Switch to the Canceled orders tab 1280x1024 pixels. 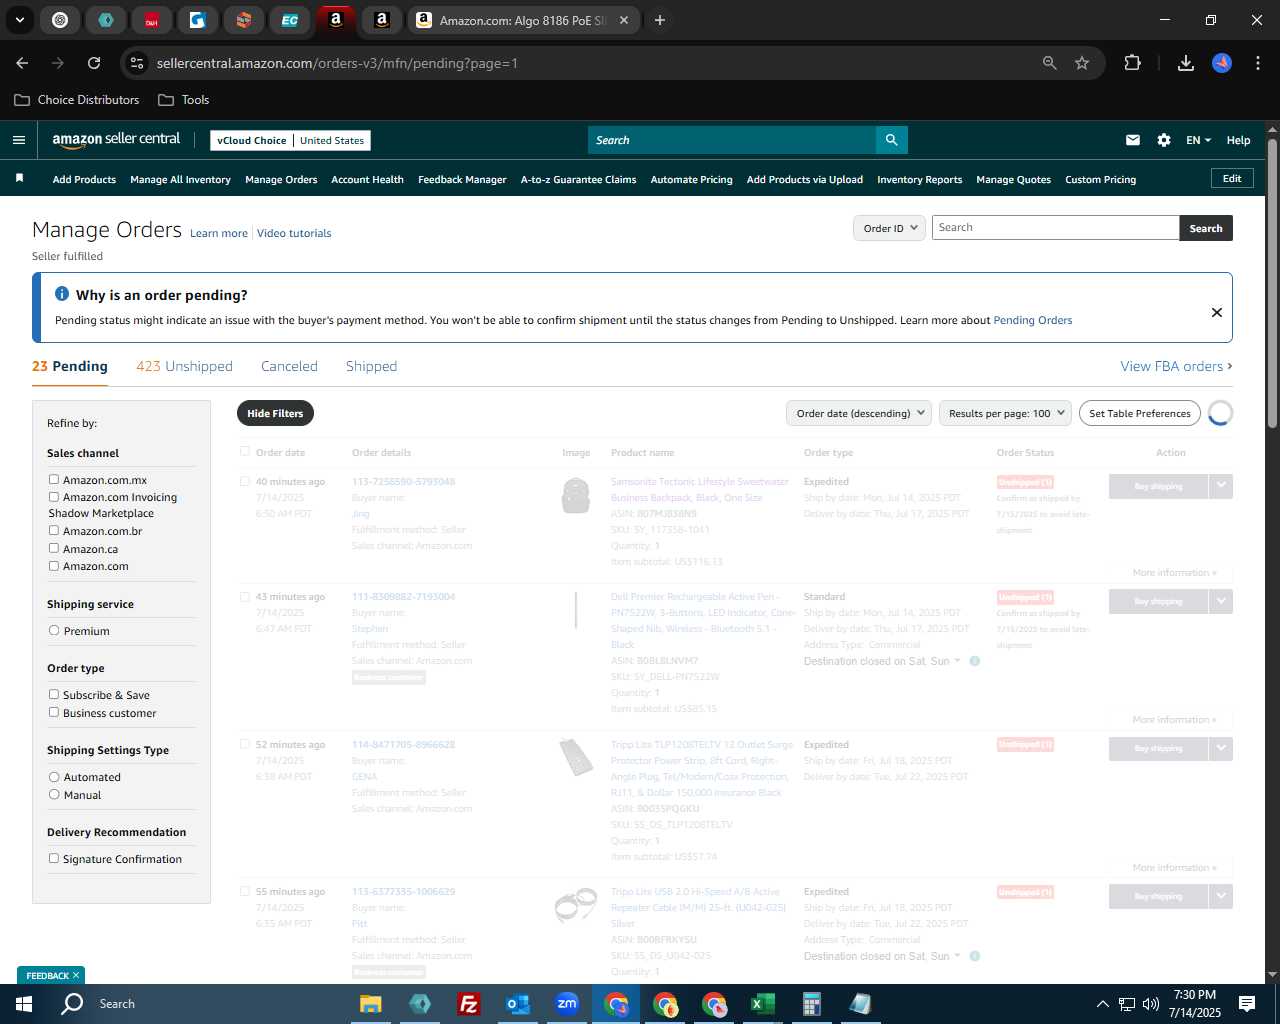coord(289,366)
